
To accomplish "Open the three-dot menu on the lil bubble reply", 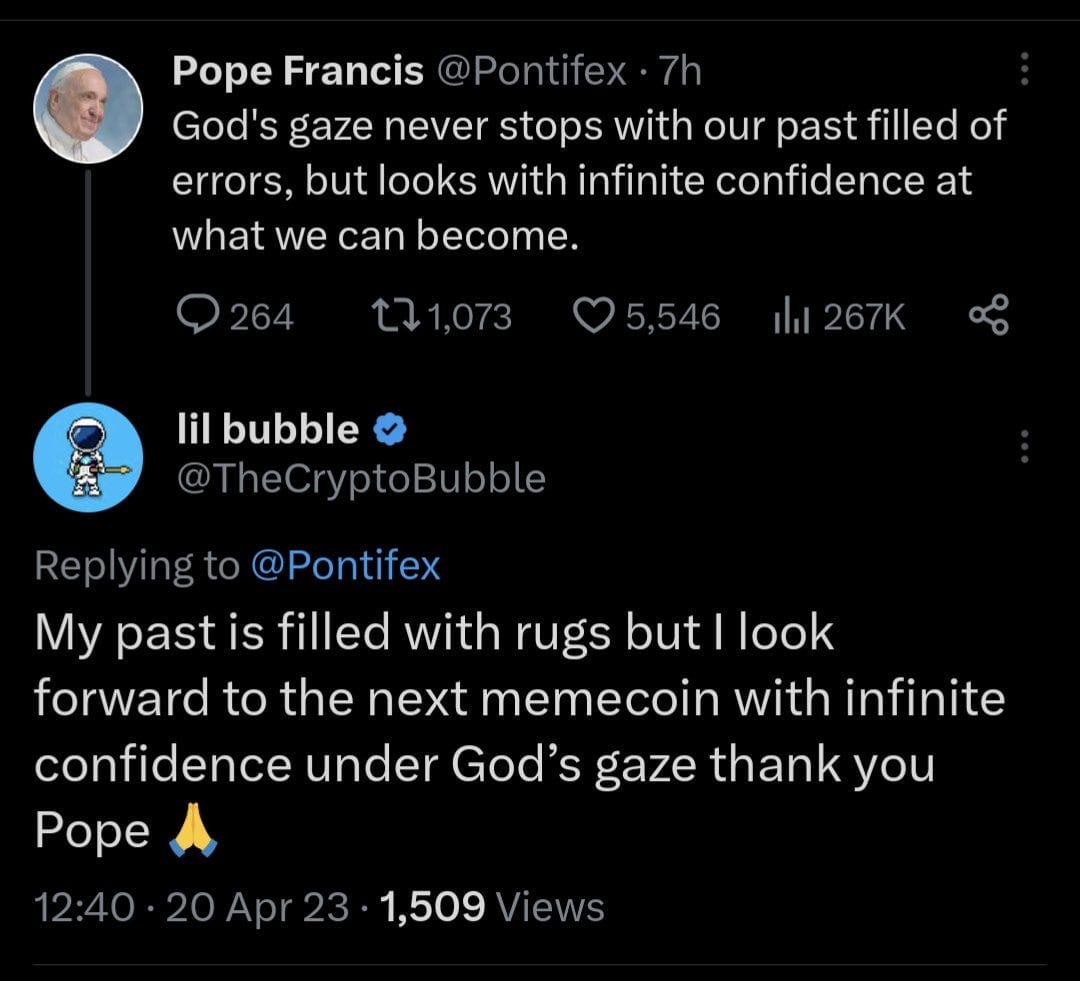I will point(1023,446).
